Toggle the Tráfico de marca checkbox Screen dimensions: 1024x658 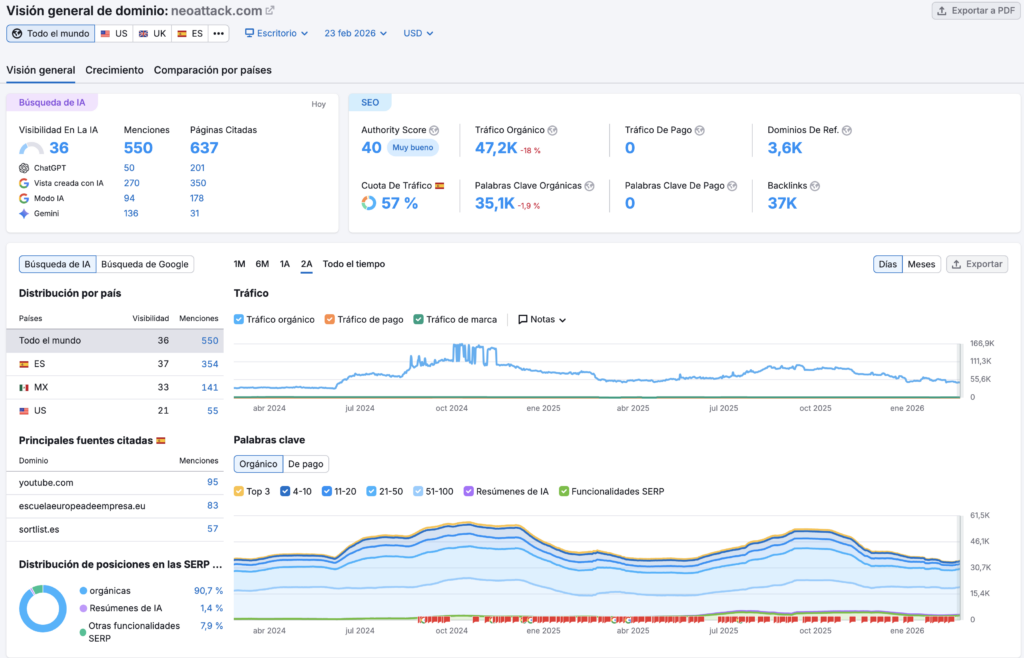[x=418, y=320]
